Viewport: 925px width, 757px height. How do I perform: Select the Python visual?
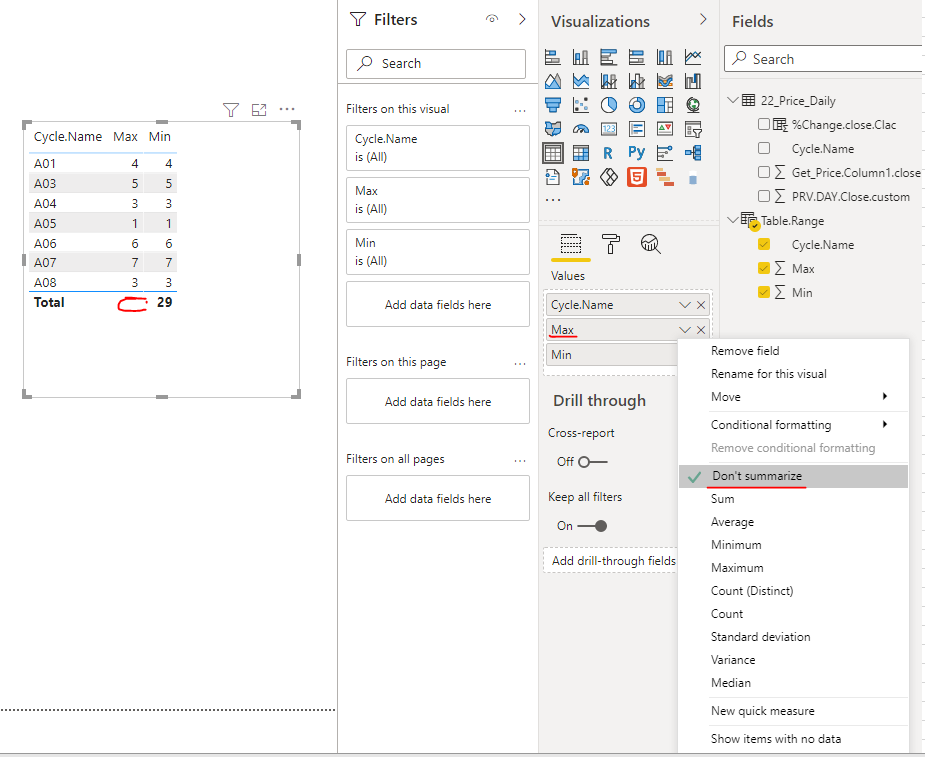637,153
